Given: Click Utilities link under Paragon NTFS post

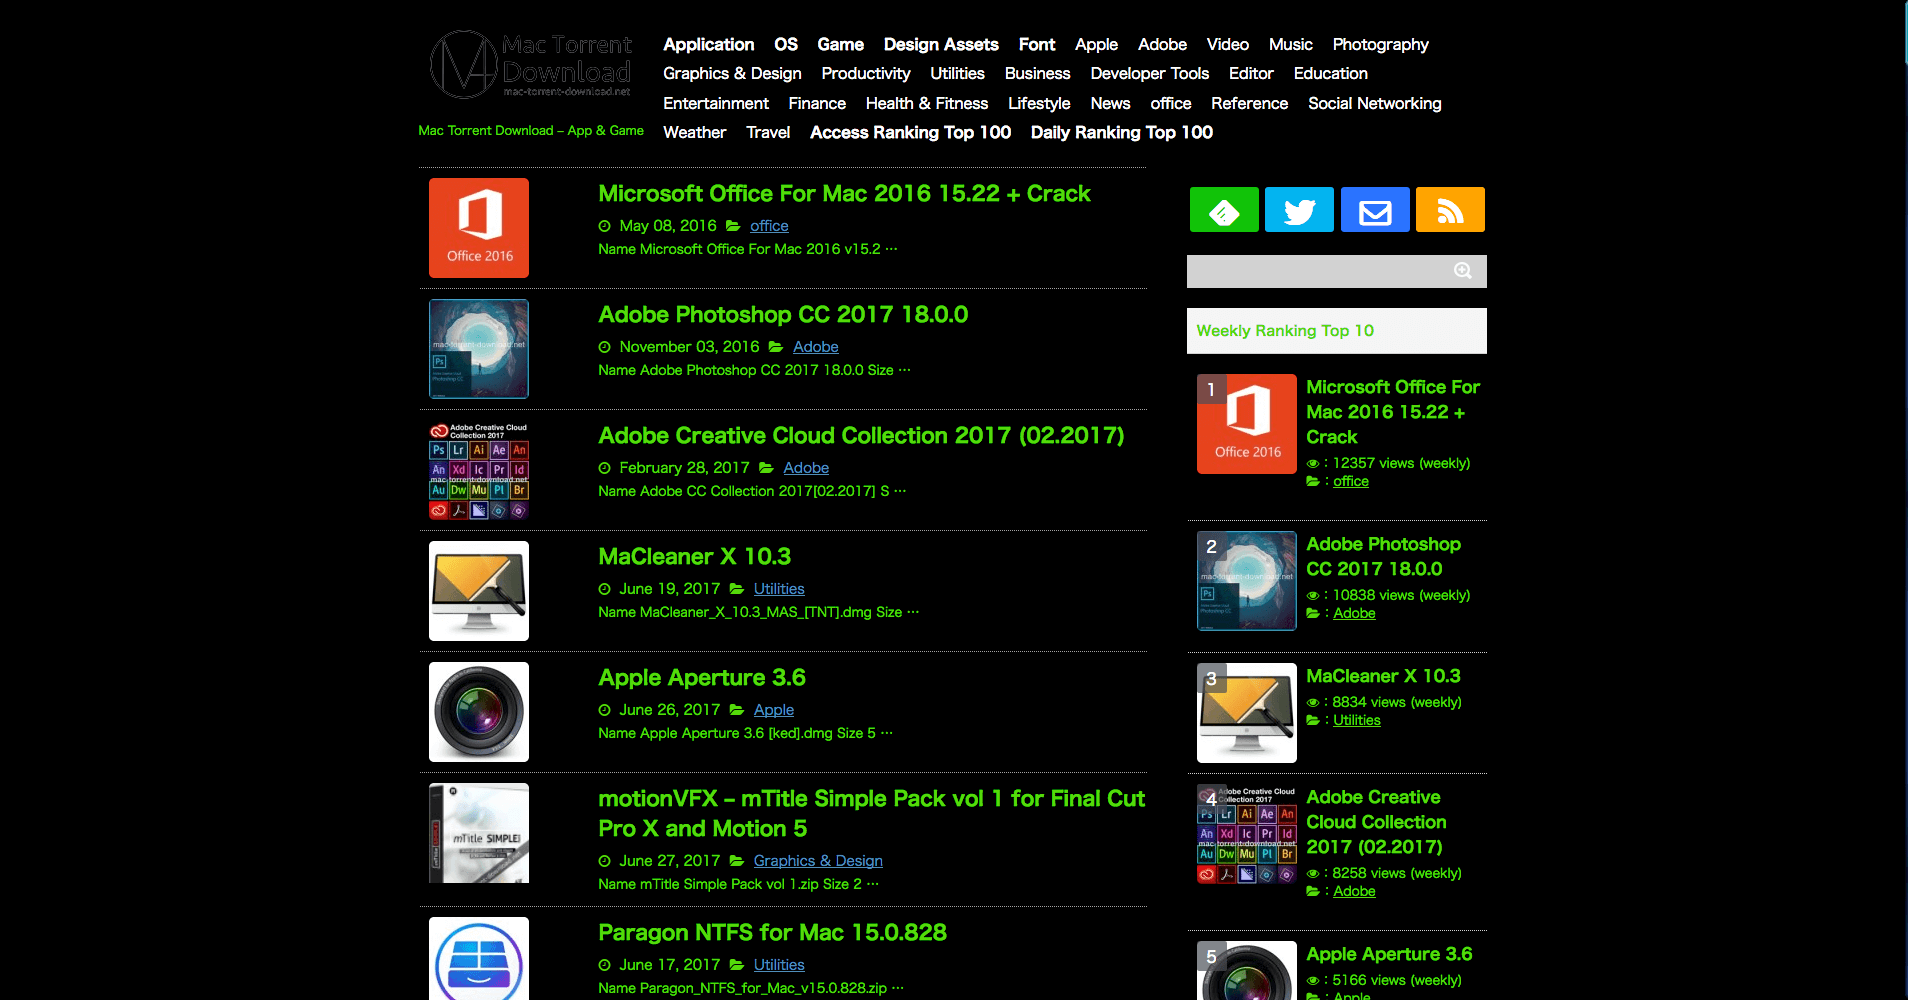Looking at the screenshot, I should (779, 965).
